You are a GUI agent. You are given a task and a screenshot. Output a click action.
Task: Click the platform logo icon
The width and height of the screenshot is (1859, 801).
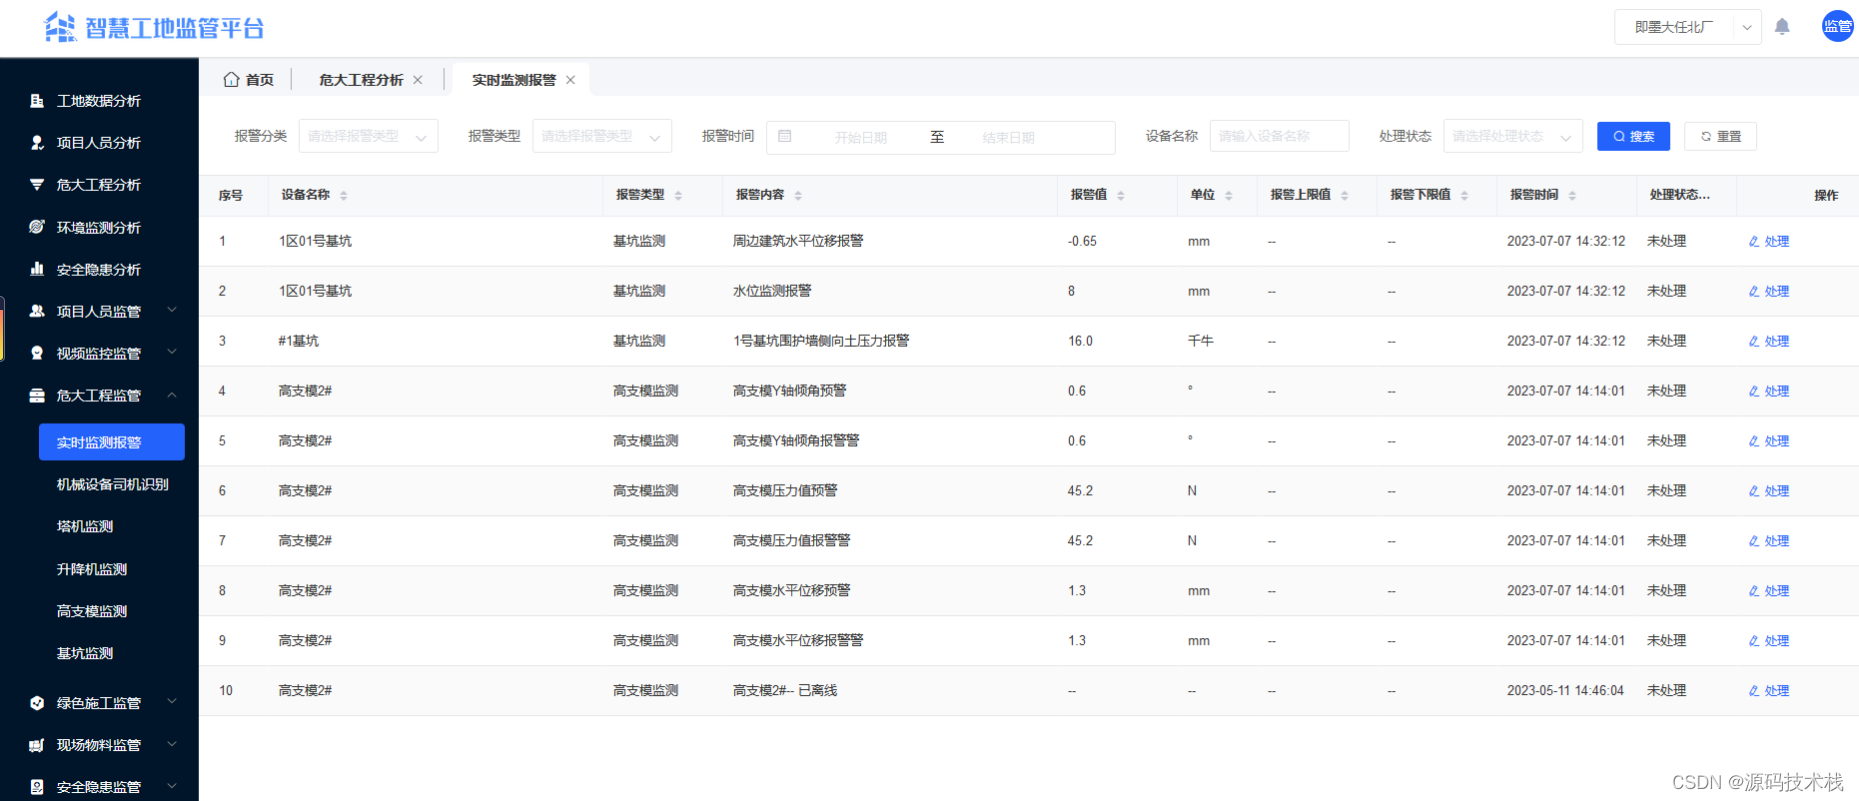pos(60,27)
